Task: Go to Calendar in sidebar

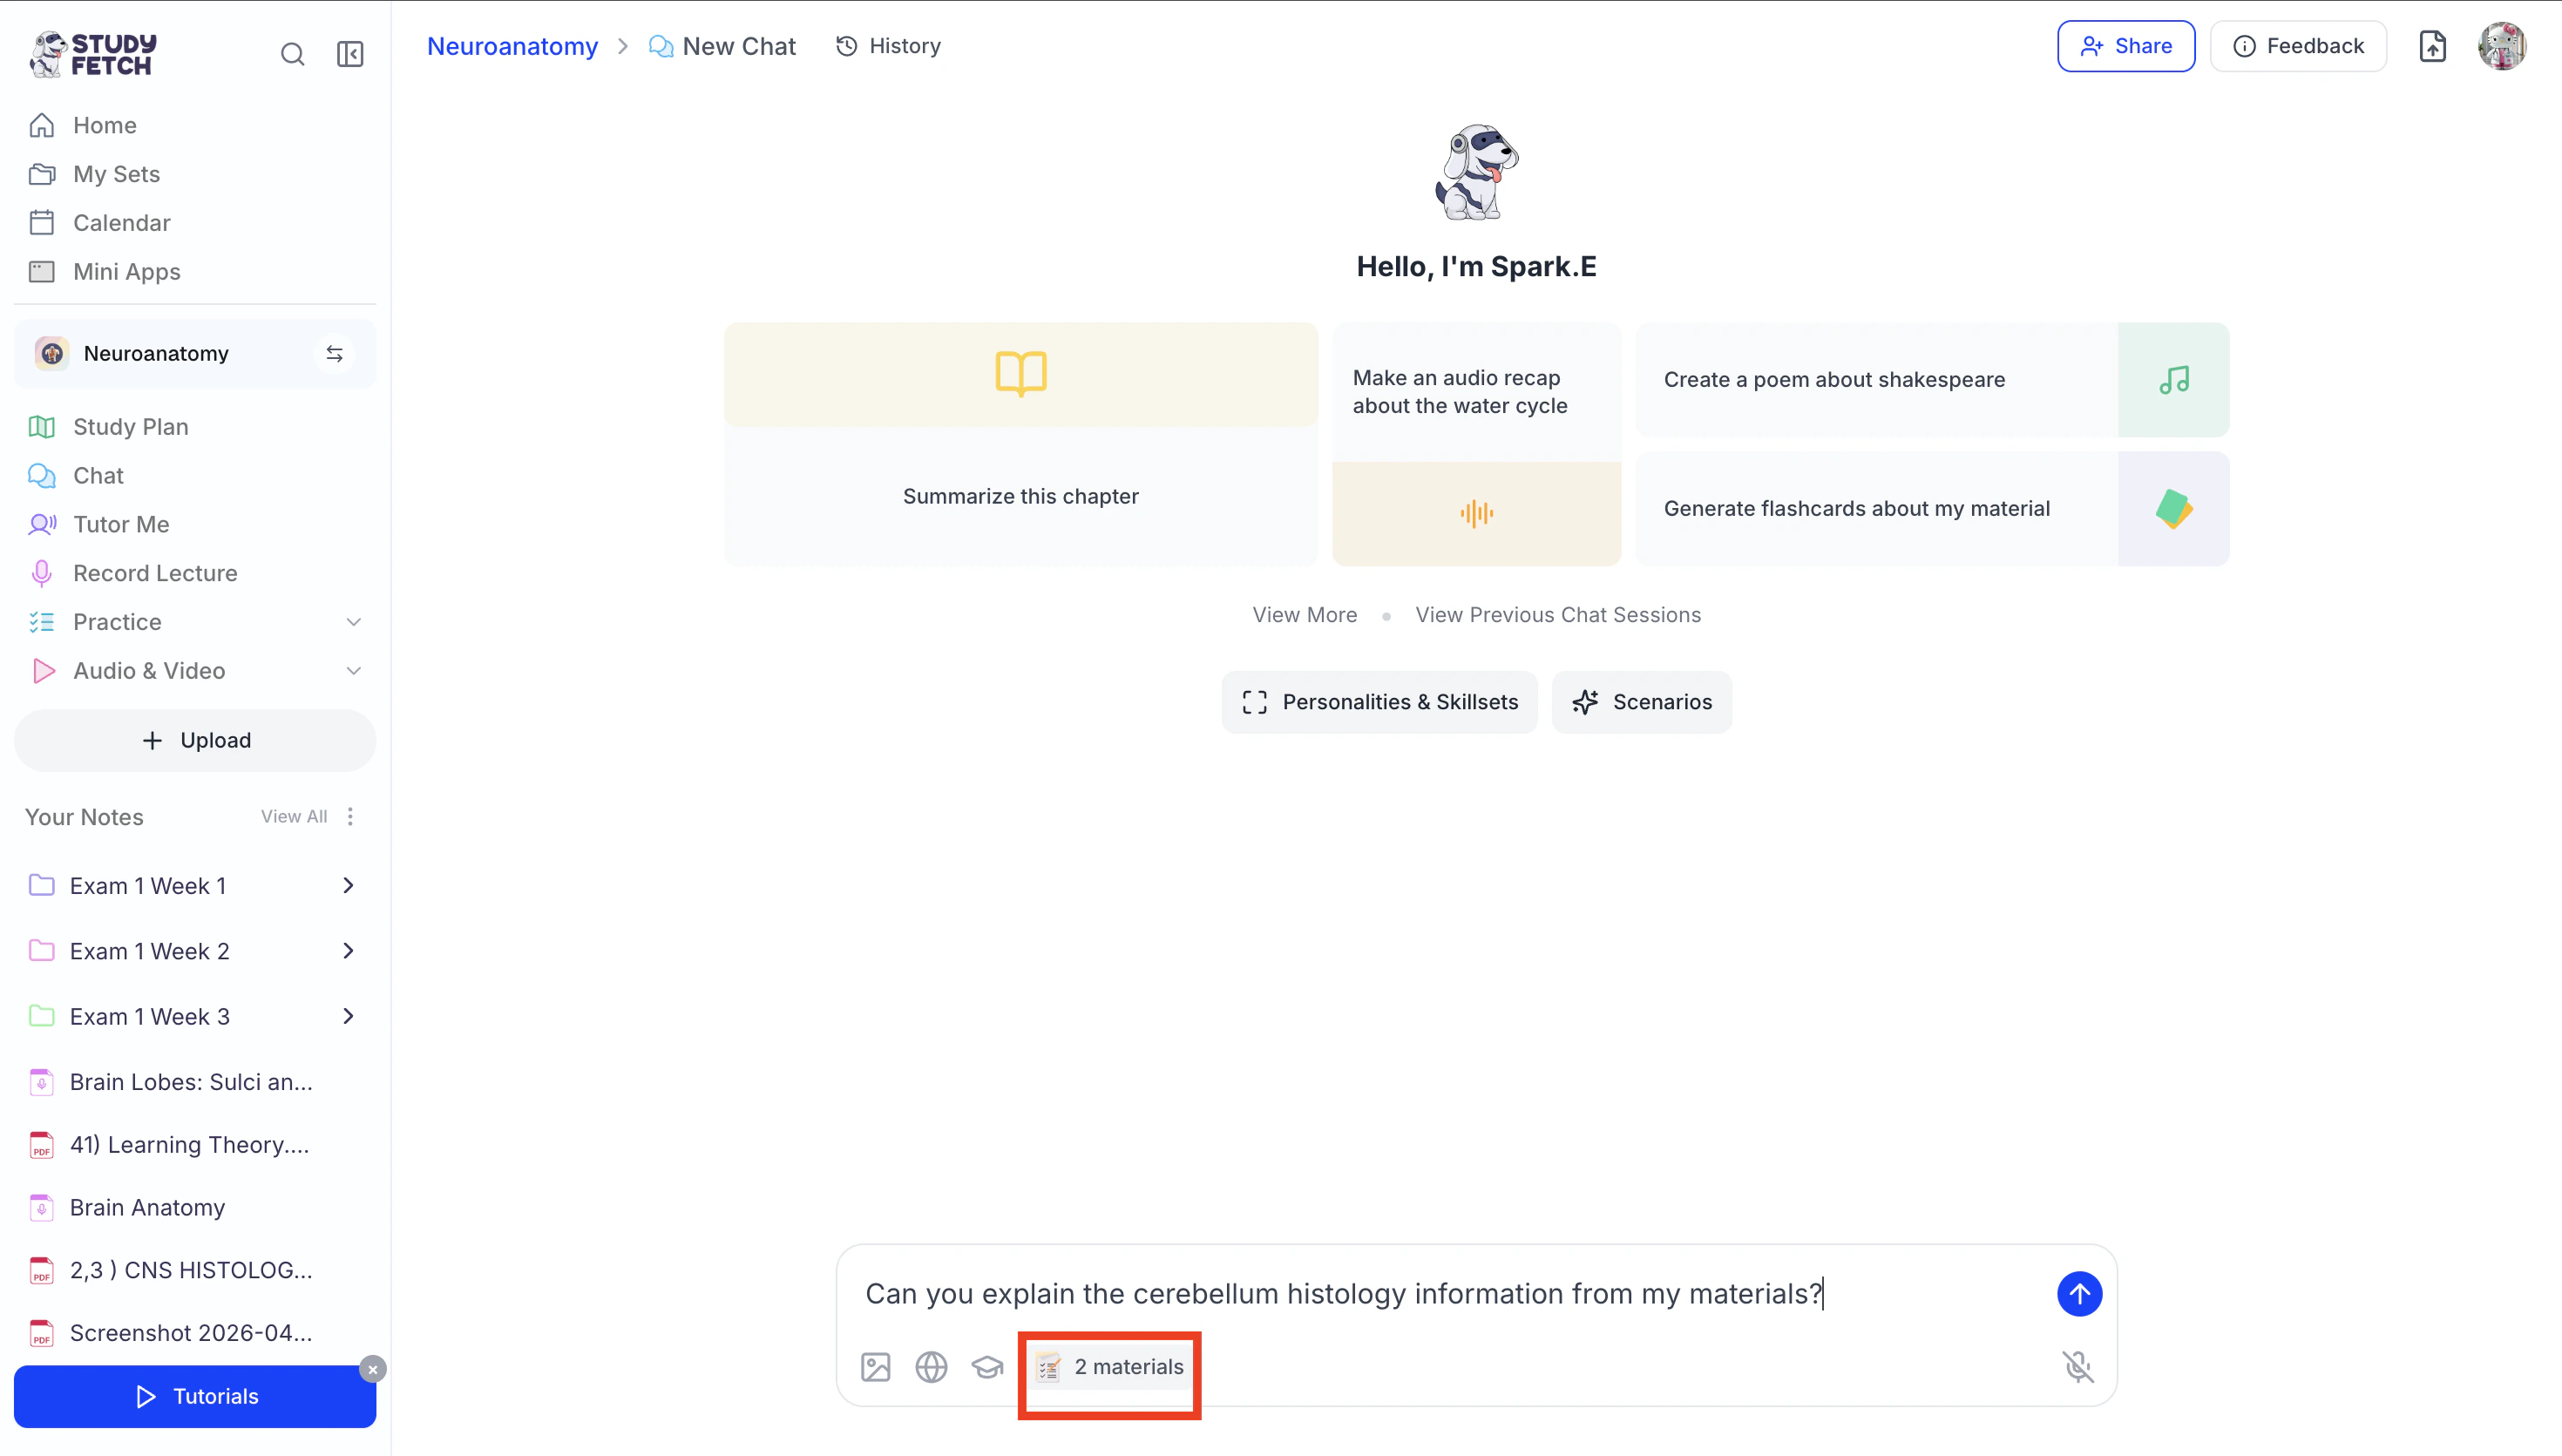Action: (x=121, y=223)
